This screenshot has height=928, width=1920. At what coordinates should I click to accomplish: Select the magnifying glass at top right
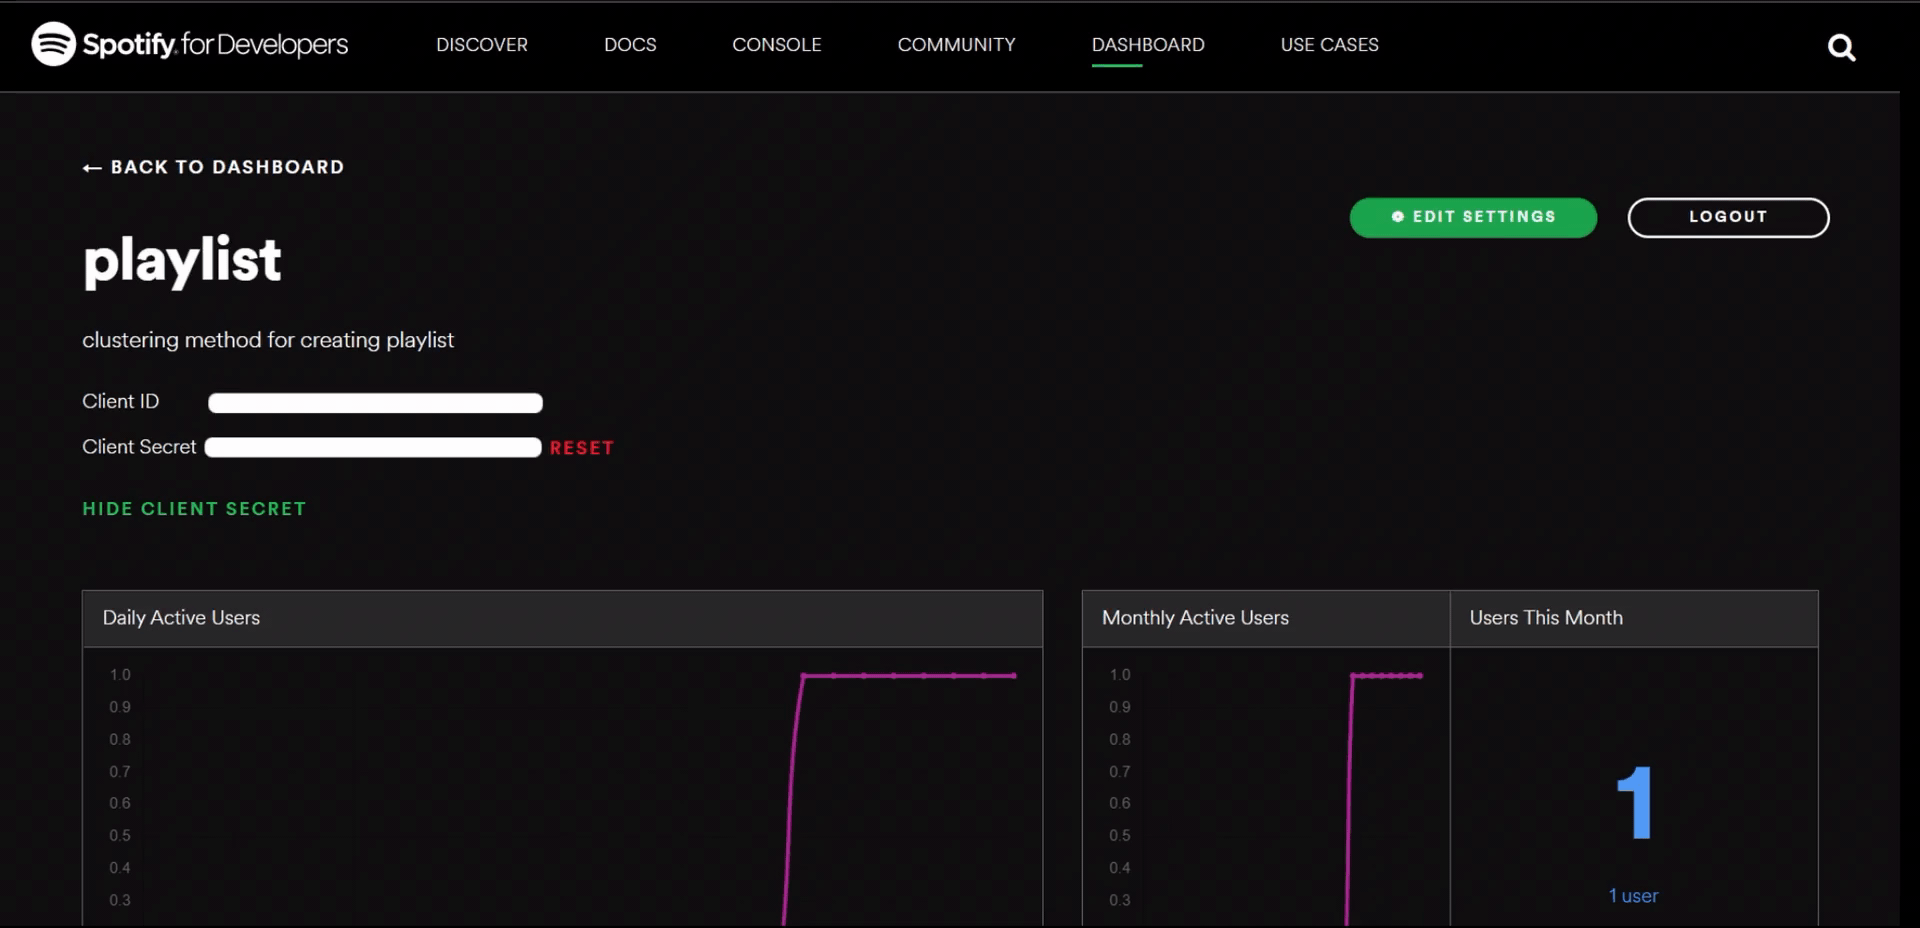coord(1841,46)
